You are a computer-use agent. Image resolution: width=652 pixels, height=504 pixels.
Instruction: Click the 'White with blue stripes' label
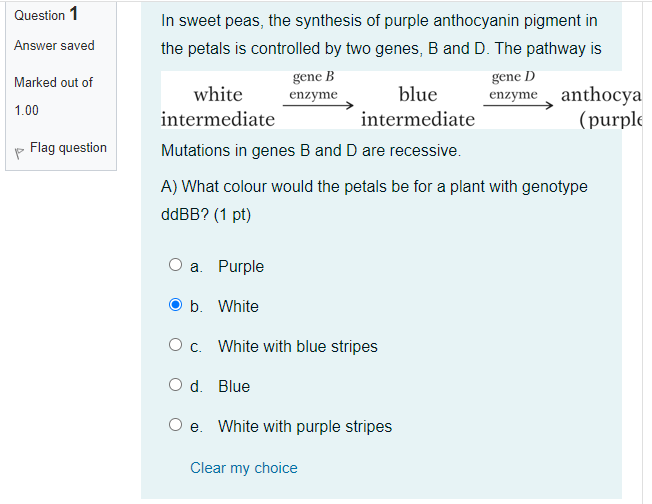point(298,346)
